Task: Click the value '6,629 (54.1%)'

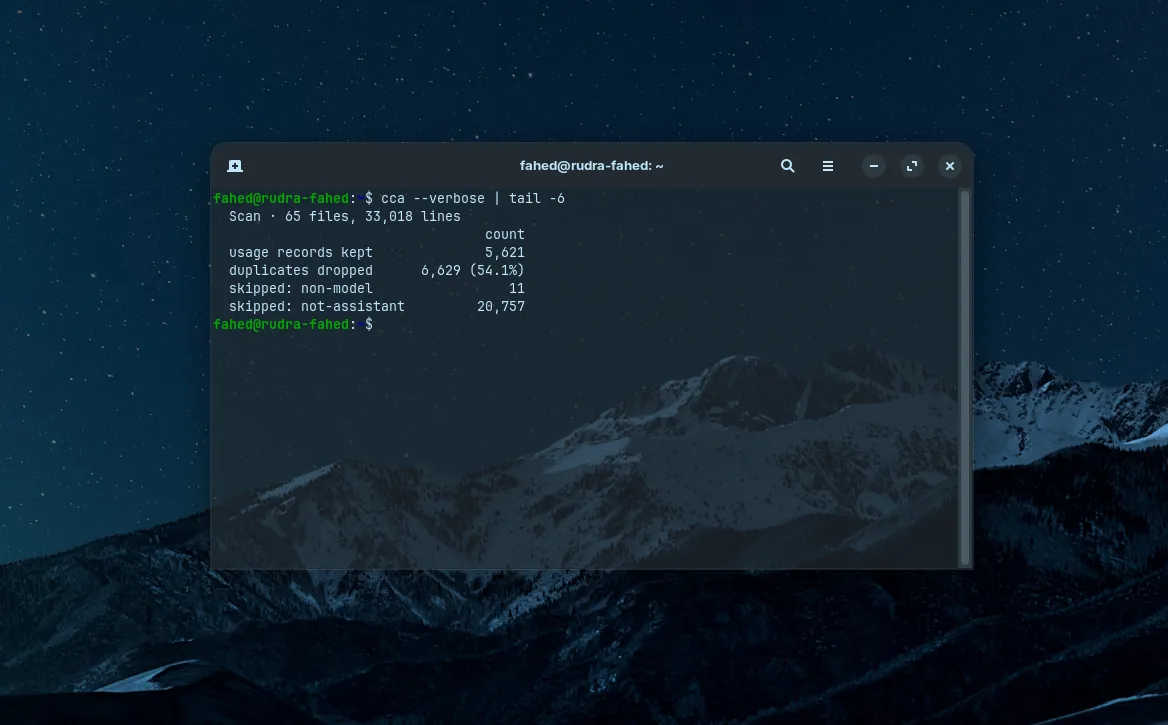Action: click(473, 270)
